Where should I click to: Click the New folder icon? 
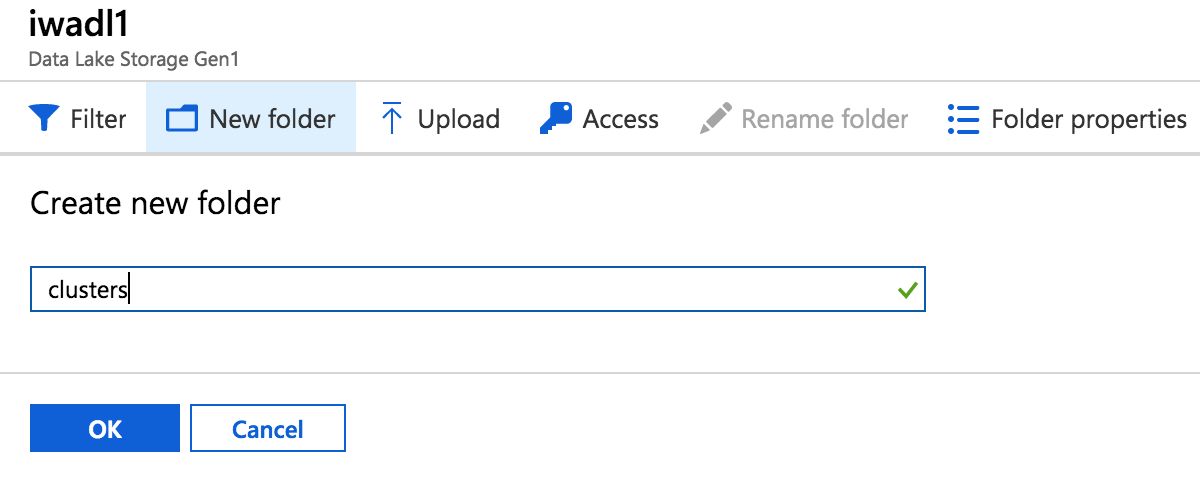(x=182, y=119)
